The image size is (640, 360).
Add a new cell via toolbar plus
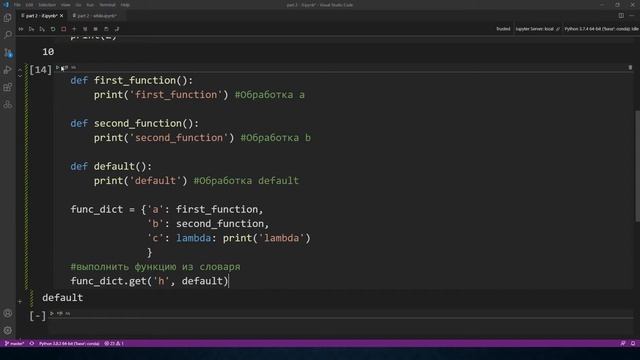(x=74, y=29)
